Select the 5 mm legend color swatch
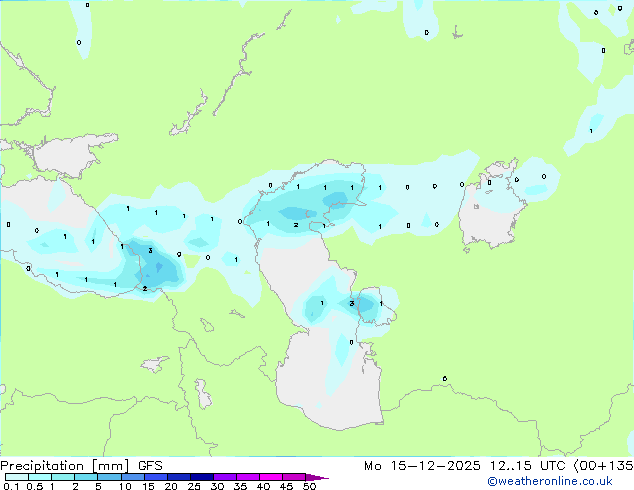This screenshot has width=634, height=490. pyautogui.click(x=109, y=477)
